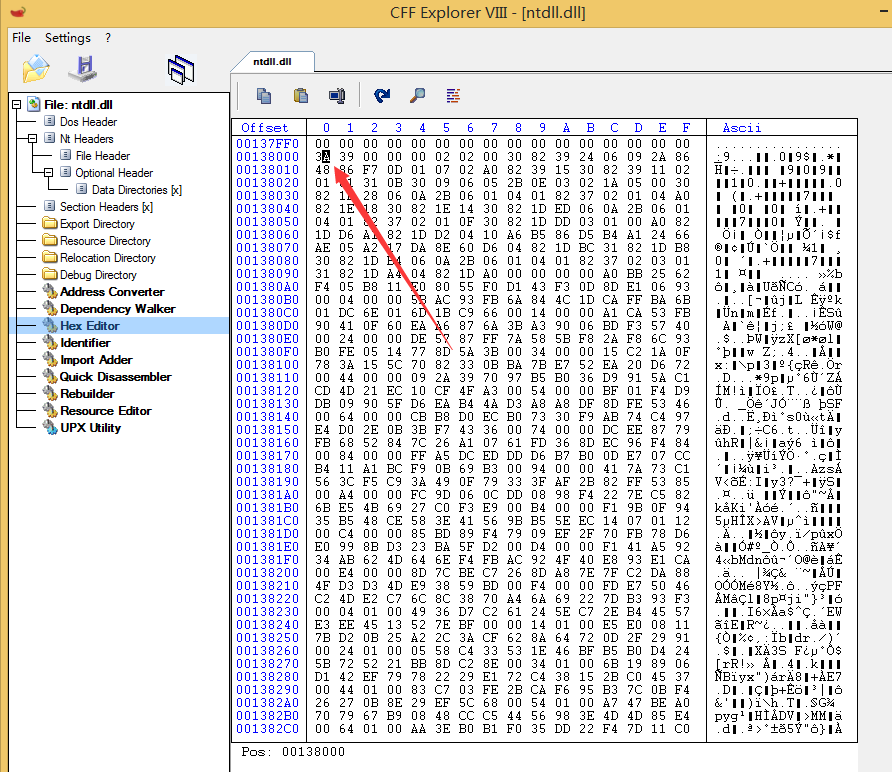Open the File menu
This screenshot has height=772, width=892.
coord(22,38)
